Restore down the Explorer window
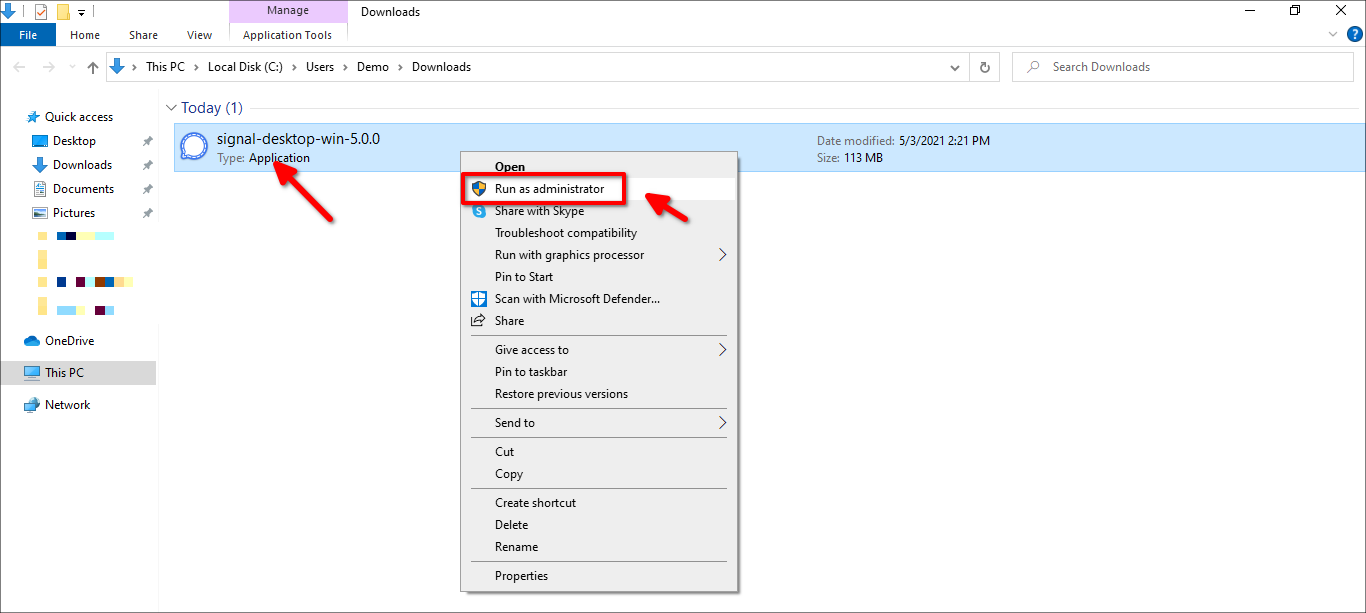This screenshot has height=613, width=1366. 1295,11
